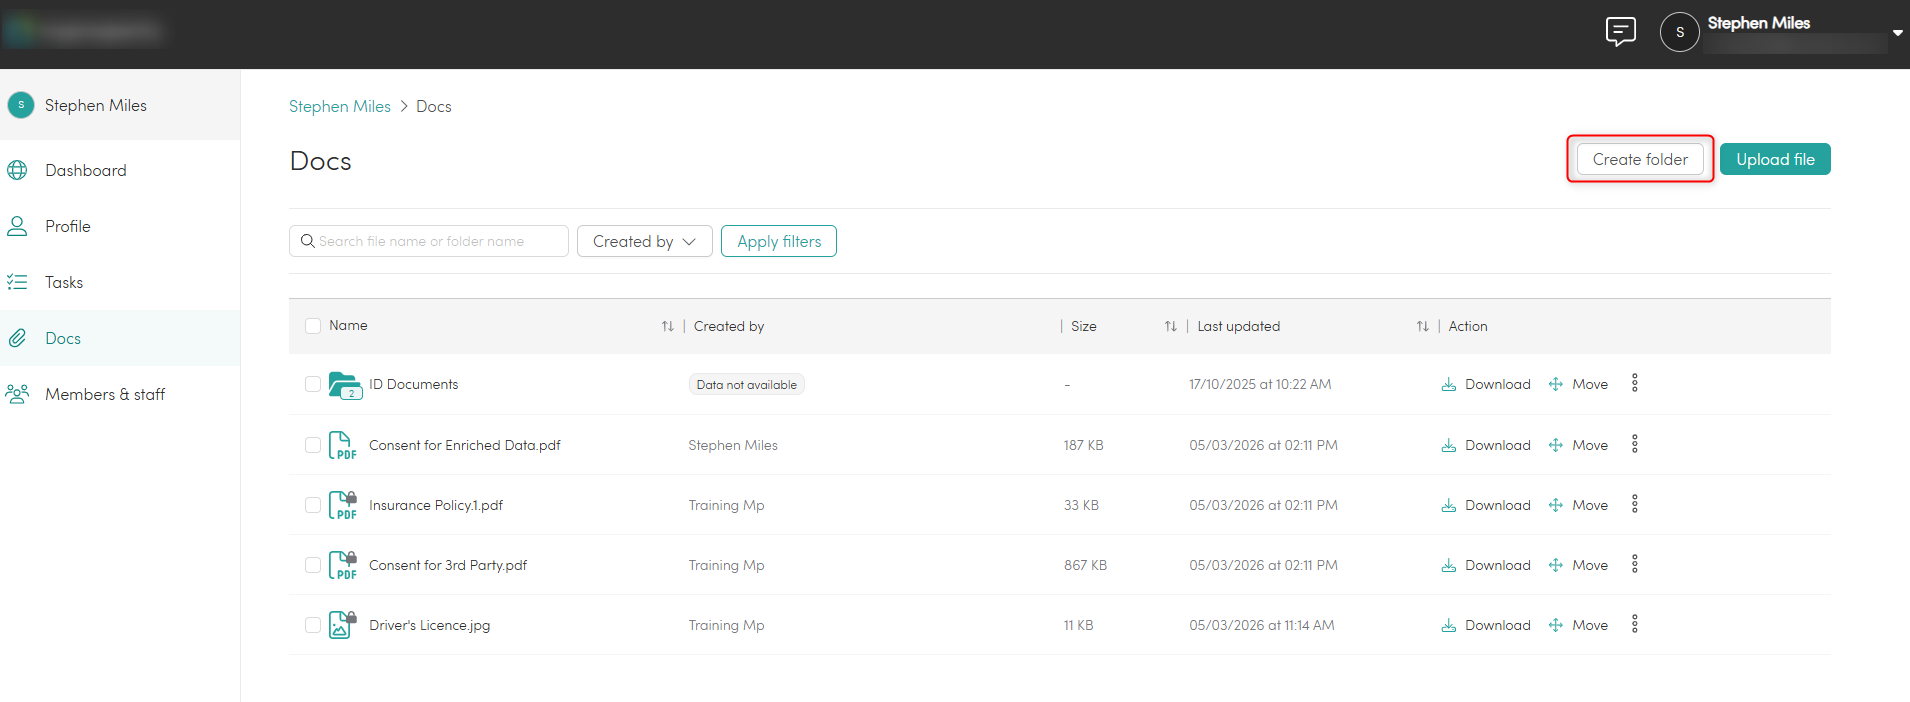The width and height of the screenshot is (1910, 702).
Task: Open the Created by filter dropdown
Action: 645,241
